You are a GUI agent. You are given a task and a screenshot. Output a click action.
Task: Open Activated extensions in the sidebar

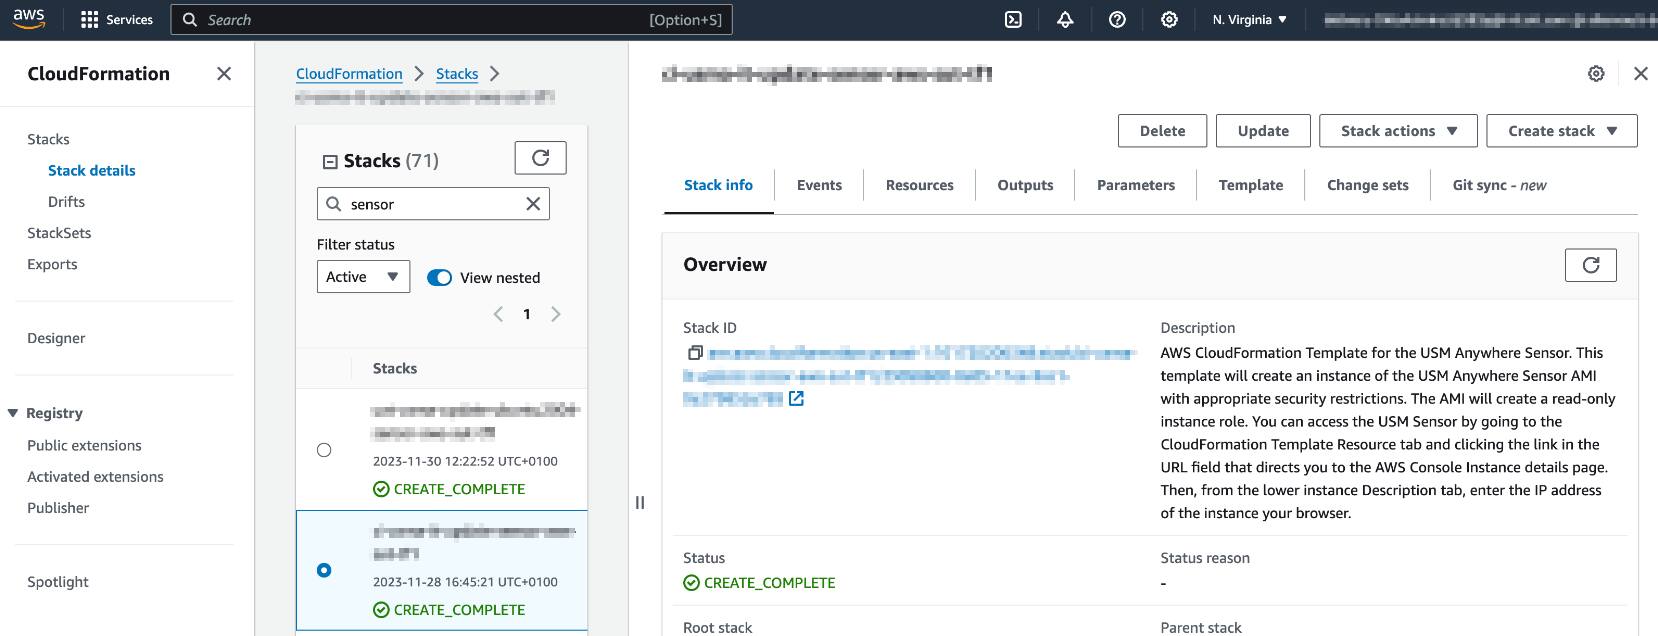[x=95, y=476]
